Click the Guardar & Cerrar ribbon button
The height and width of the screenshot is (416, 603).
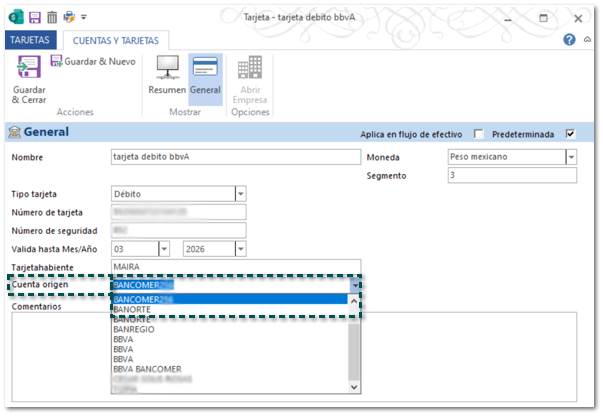pos(28,80)
